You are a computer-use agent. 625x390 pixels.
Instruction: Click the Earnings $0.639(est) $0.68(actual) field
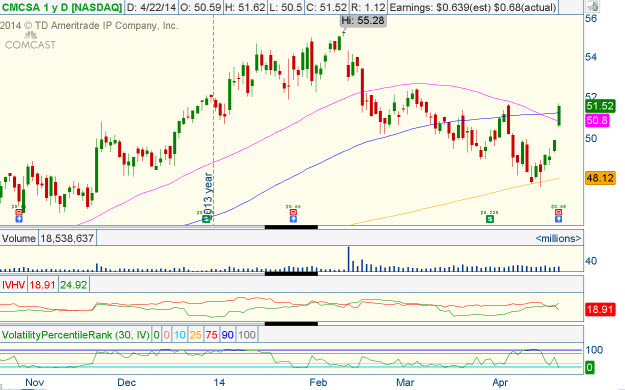pyautogui.click(x=472, y=7)
